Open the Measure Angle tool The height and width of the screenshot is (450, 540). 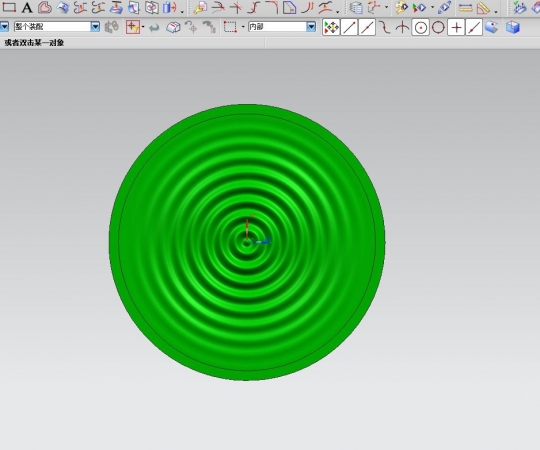click(x=483, y=8)
